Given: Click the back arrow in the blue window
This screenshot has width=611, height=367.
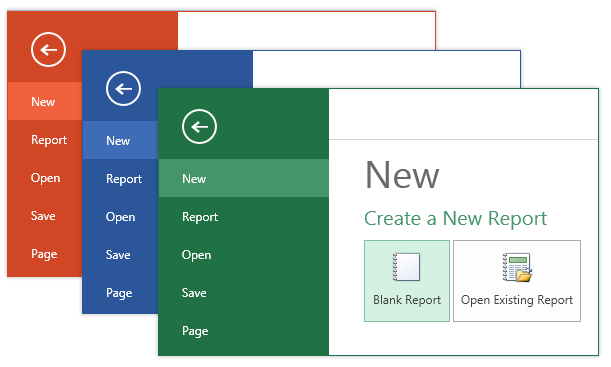Looking at the screenshot, I should [123, 88].
